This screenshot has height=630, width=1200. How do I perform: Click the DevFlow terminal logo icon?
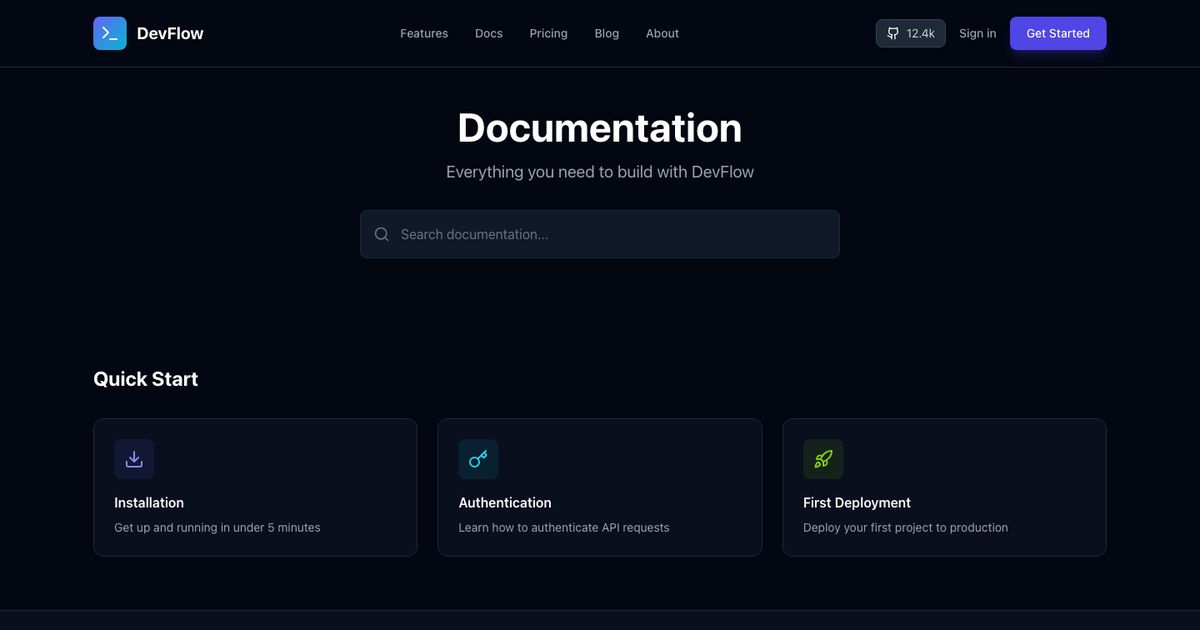[110, 33]
